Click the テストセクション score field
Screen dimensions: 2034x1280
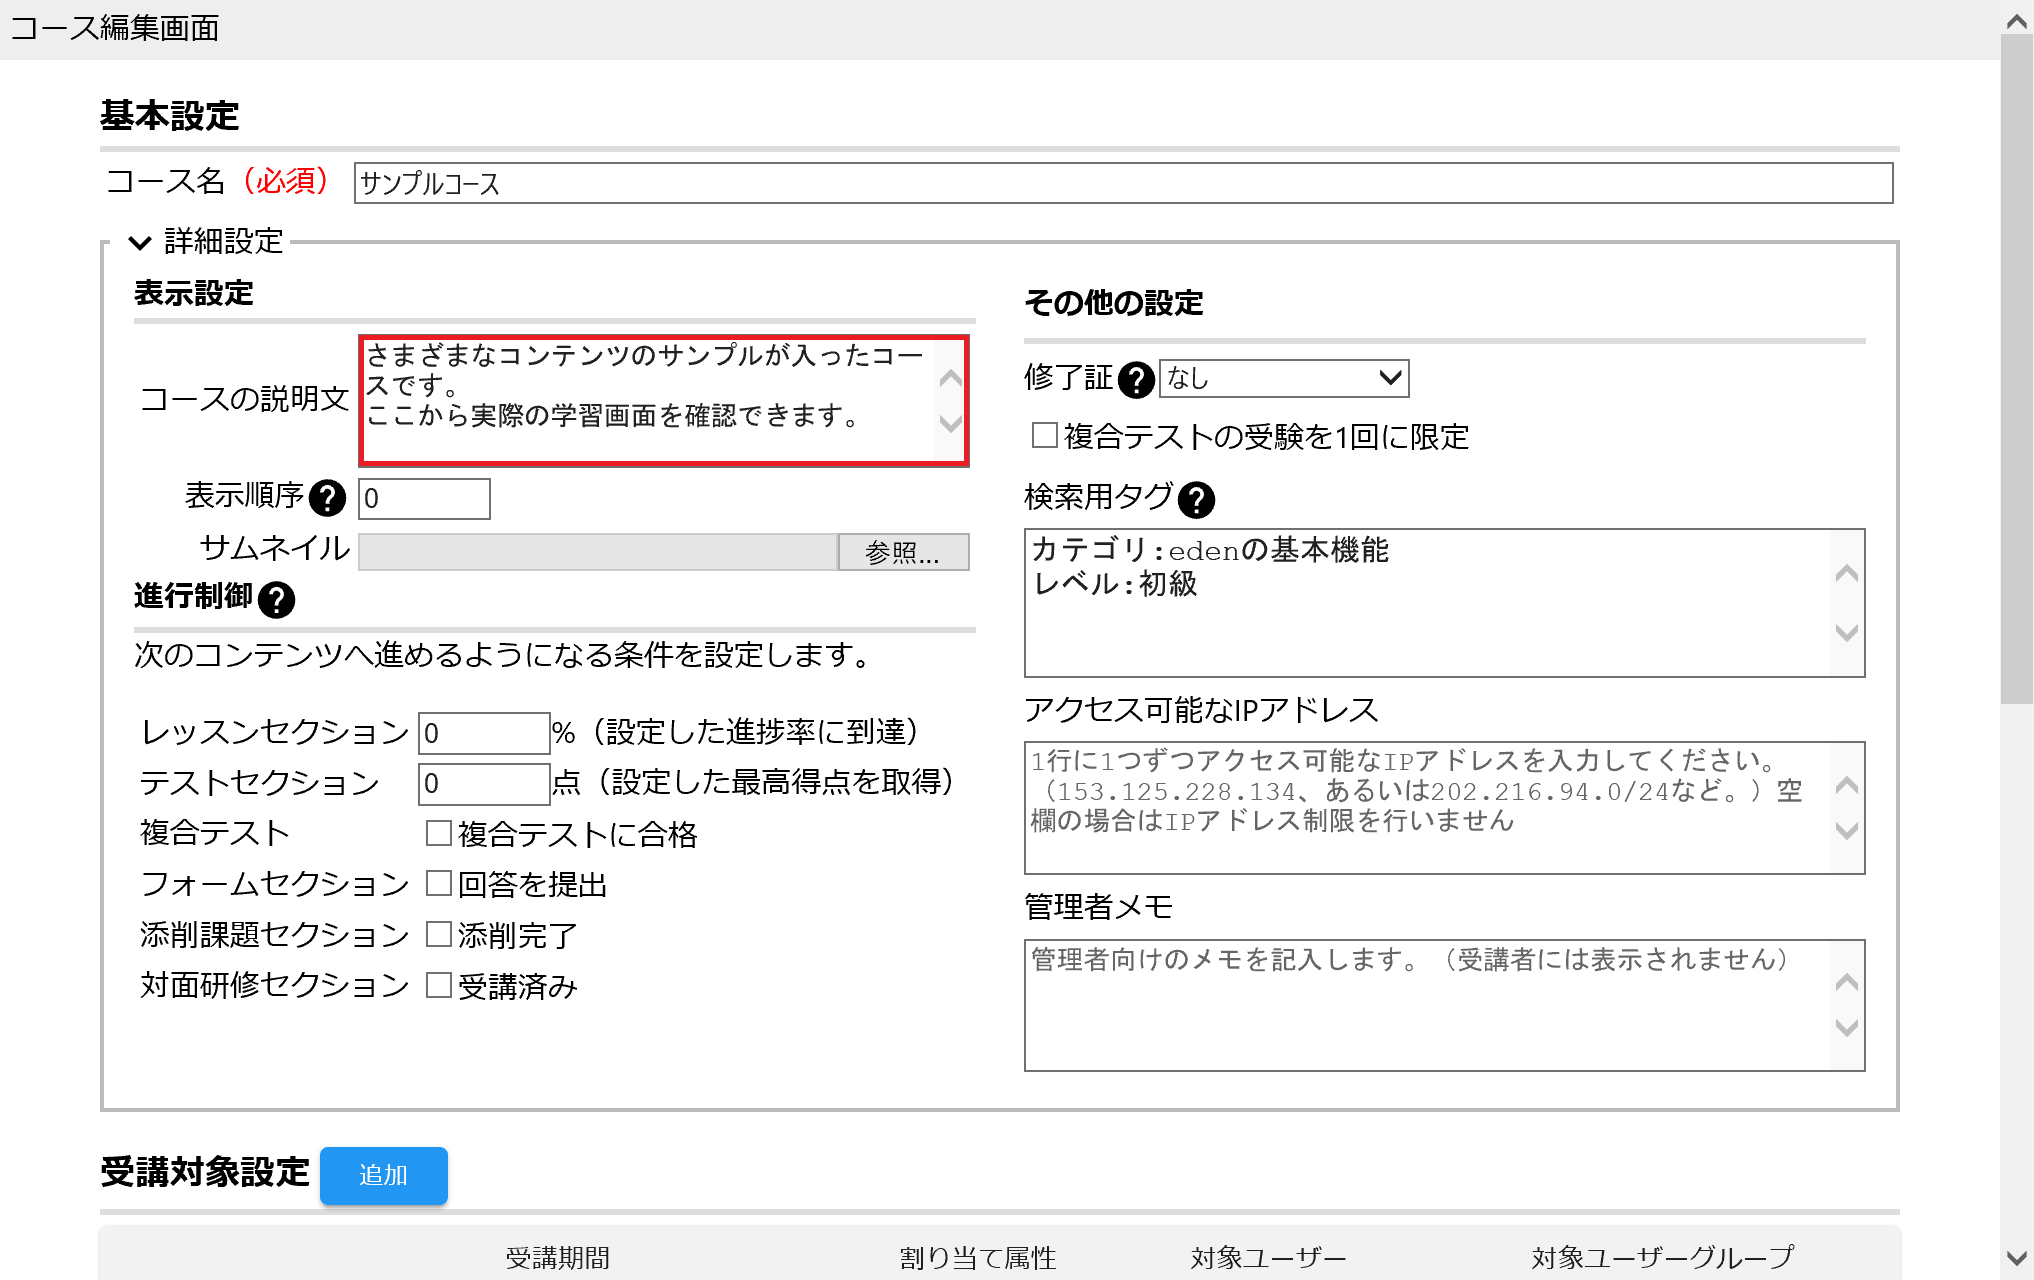click(484, 783)
